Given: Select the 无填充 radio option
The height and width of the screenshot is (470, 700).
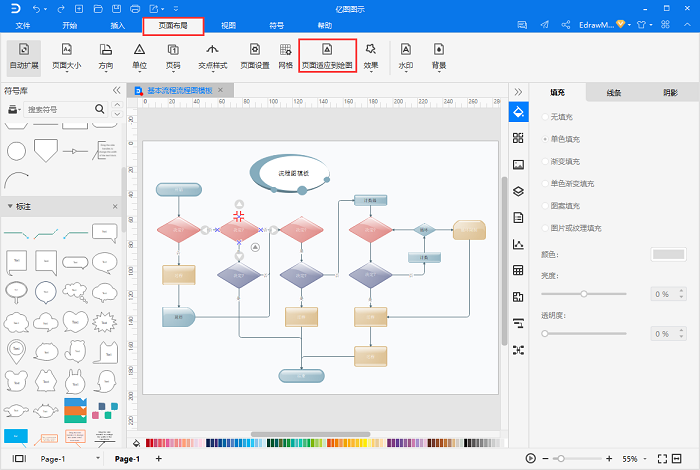Looking at the screenshot, I should point(545,115).
